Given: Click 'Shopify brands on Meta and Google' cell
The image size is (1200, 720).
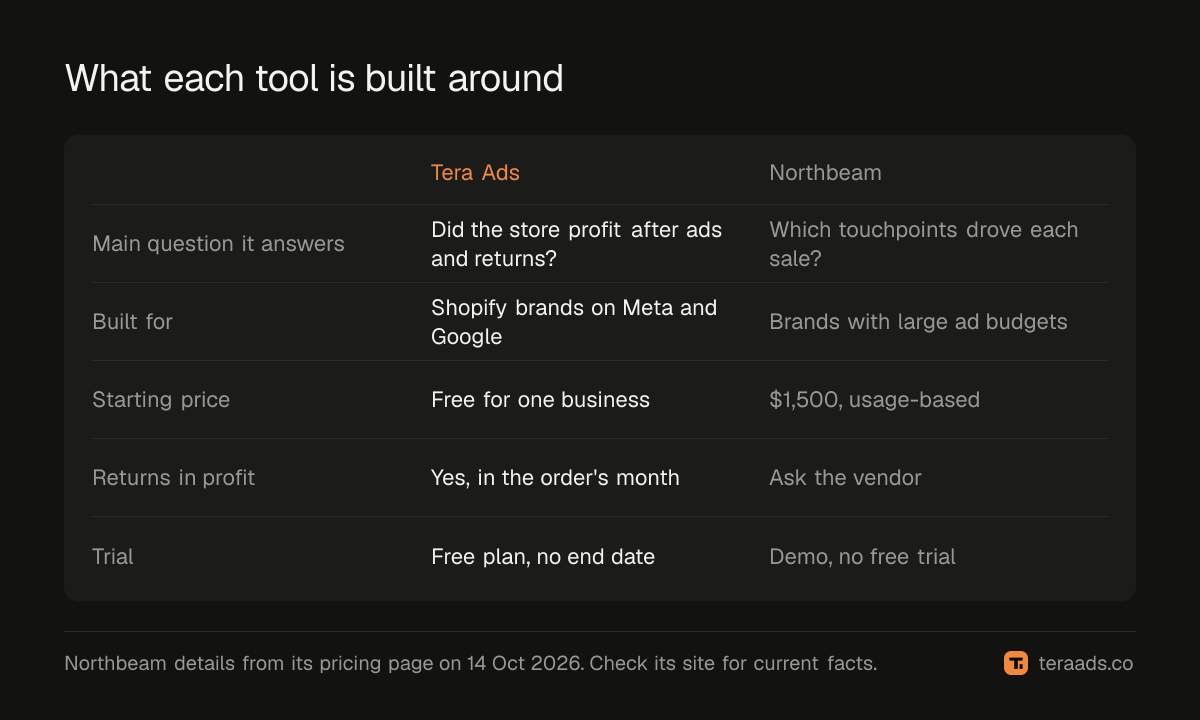Looking at the screenshot, I should pos(574,322).
